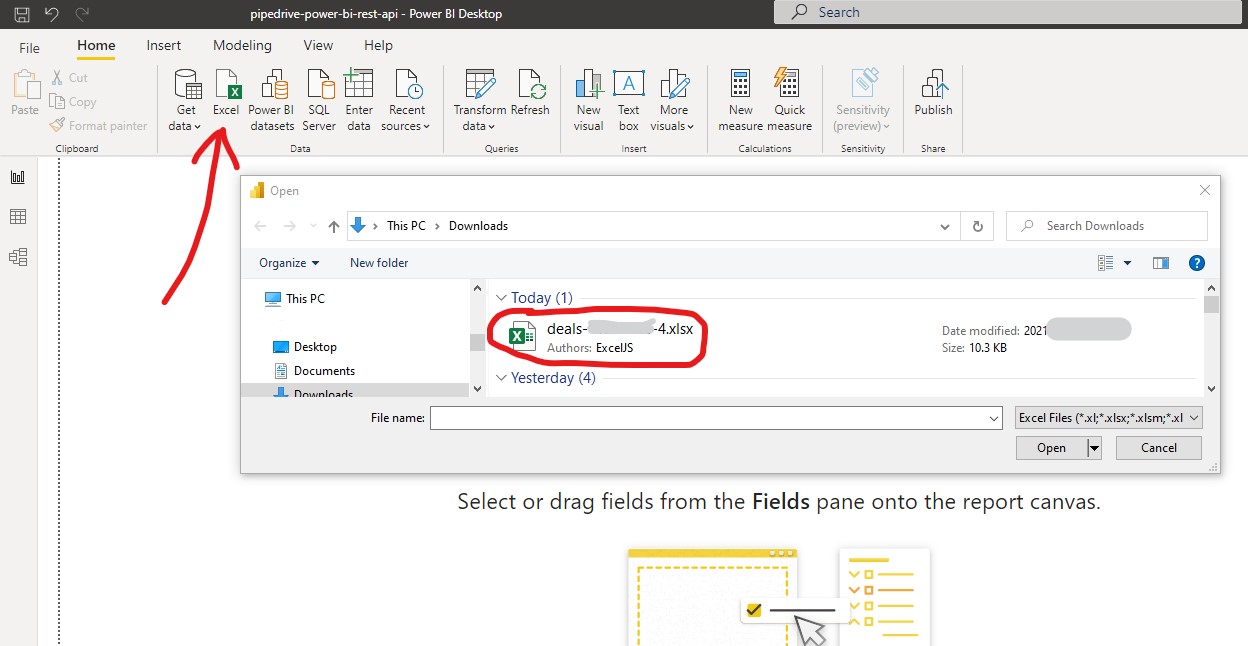Select This PC in navigation tree

pyautogui.click(x=295, y=299)
